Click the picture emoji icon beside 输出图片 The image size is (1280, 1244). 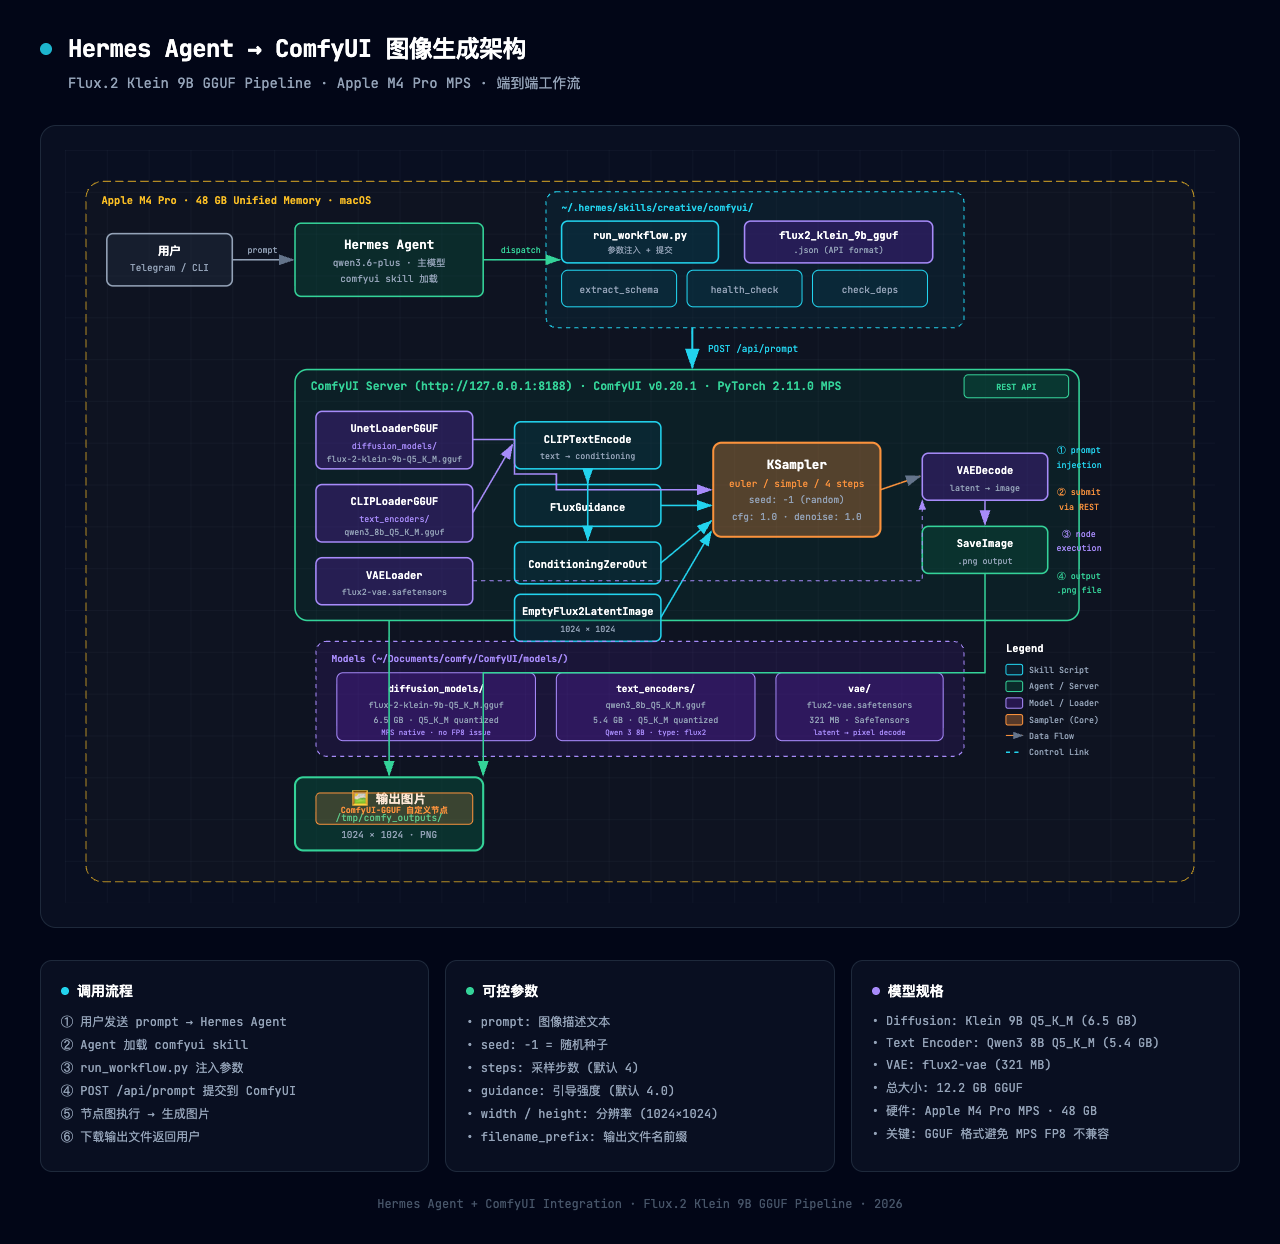tap(360, 798)
